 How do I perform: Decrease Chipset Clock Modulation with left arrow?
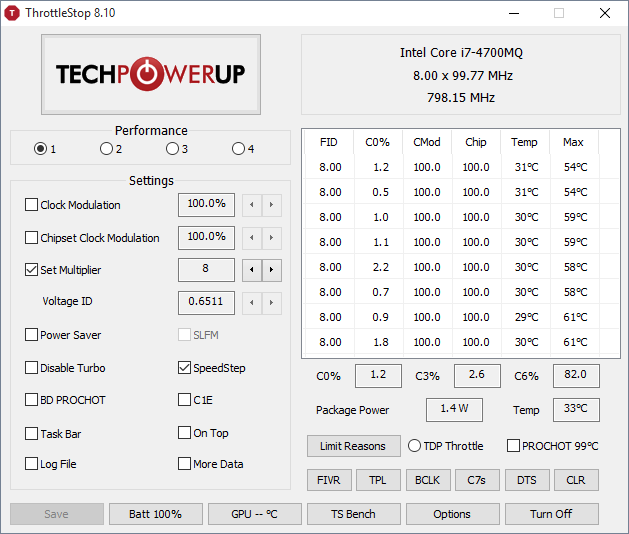pyautogui.click(x=252, y=238)
